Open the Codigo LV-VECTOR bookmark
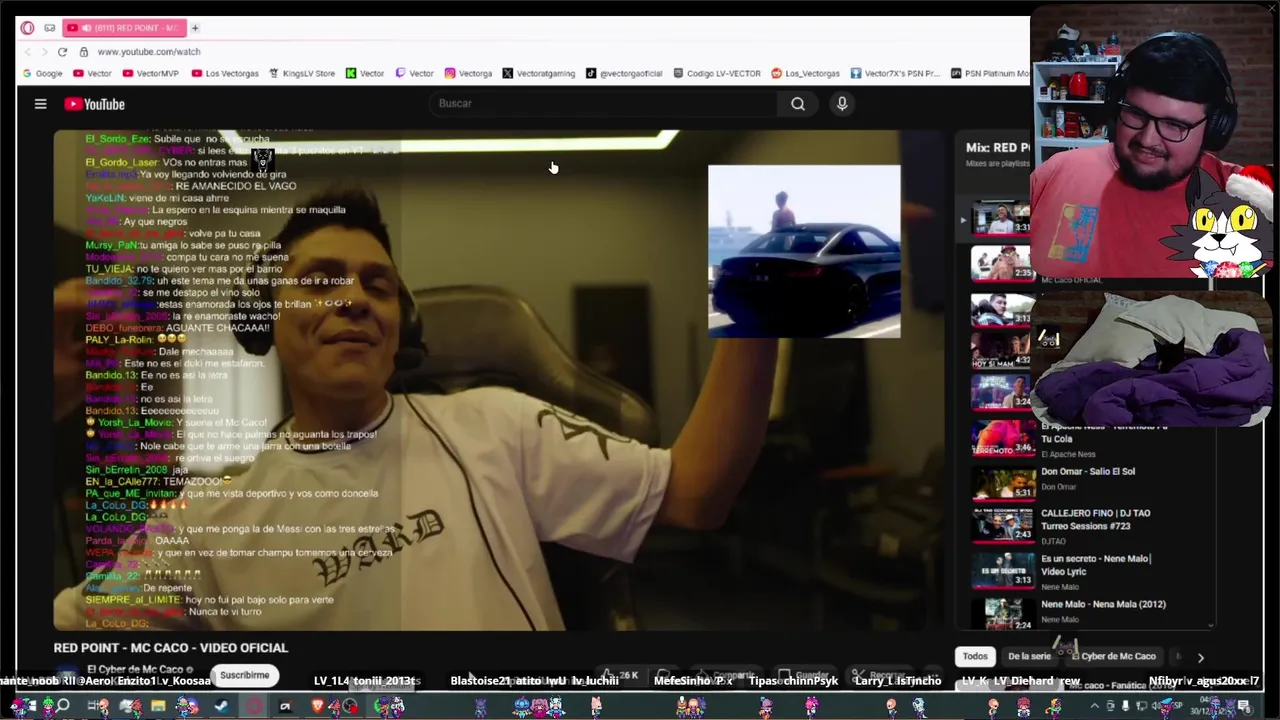The height and width of the screenshot is (720, 1280). point(717,73)
